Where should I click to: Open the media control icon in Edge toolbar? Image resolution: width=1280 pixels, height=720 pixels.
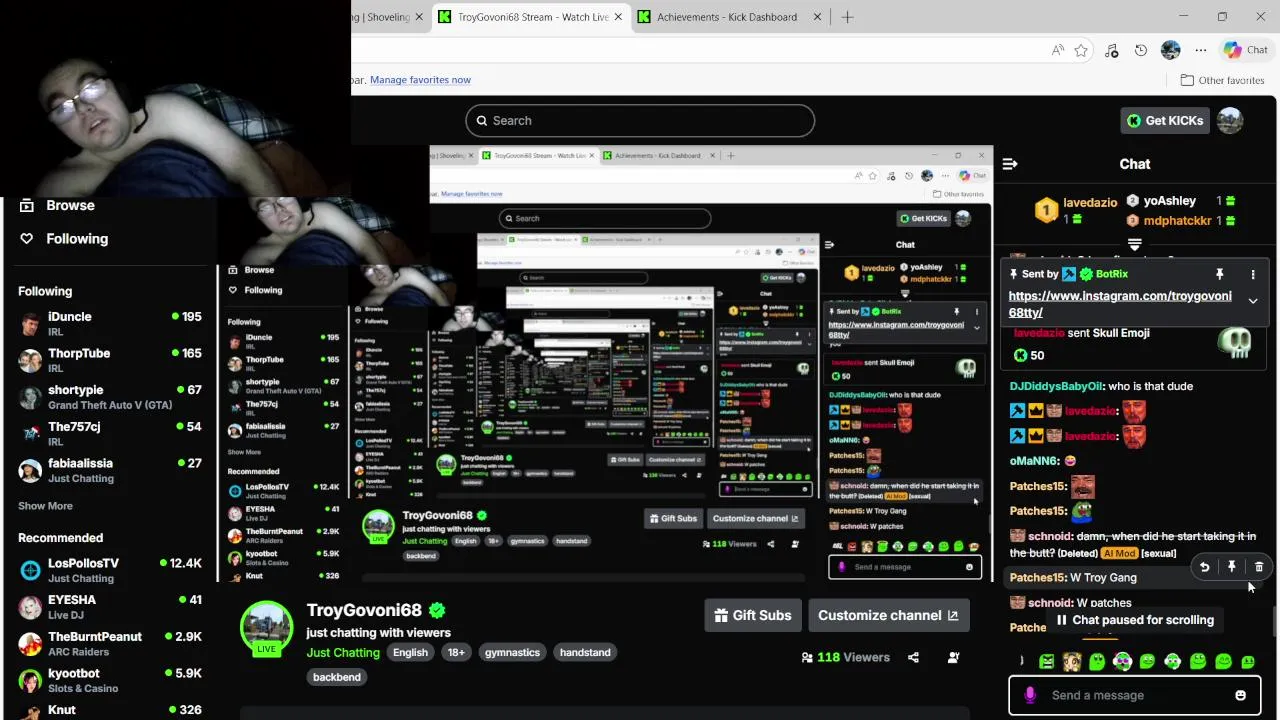point(1111,50)
